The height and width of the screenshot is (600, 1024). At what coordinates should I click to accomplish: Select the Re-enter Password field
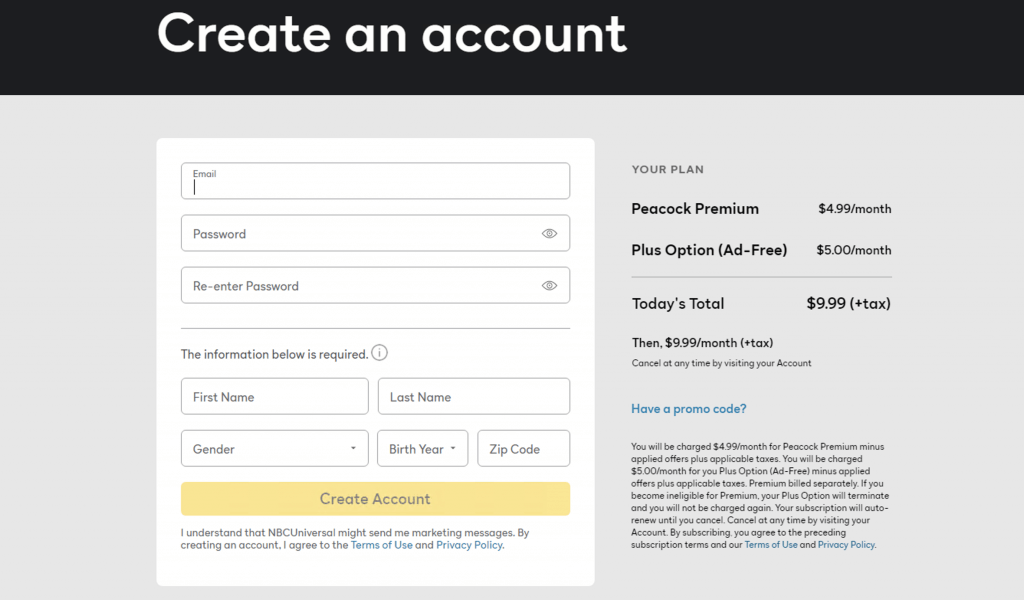(360, 286)
